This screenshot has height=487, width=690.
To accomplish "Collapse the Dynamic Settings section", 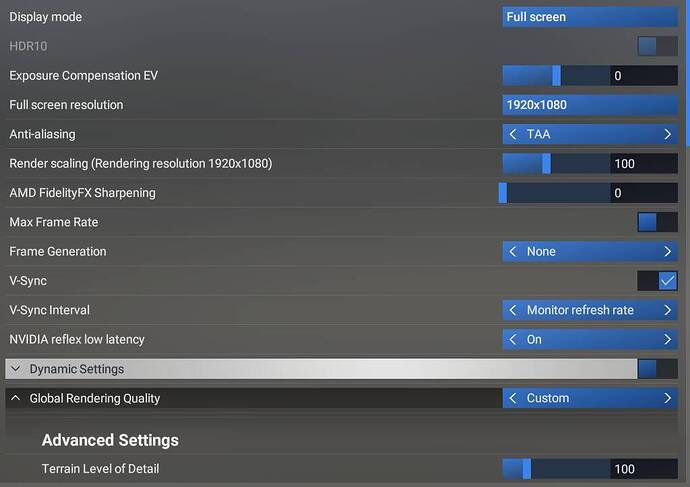I will [x=16, y=369].
